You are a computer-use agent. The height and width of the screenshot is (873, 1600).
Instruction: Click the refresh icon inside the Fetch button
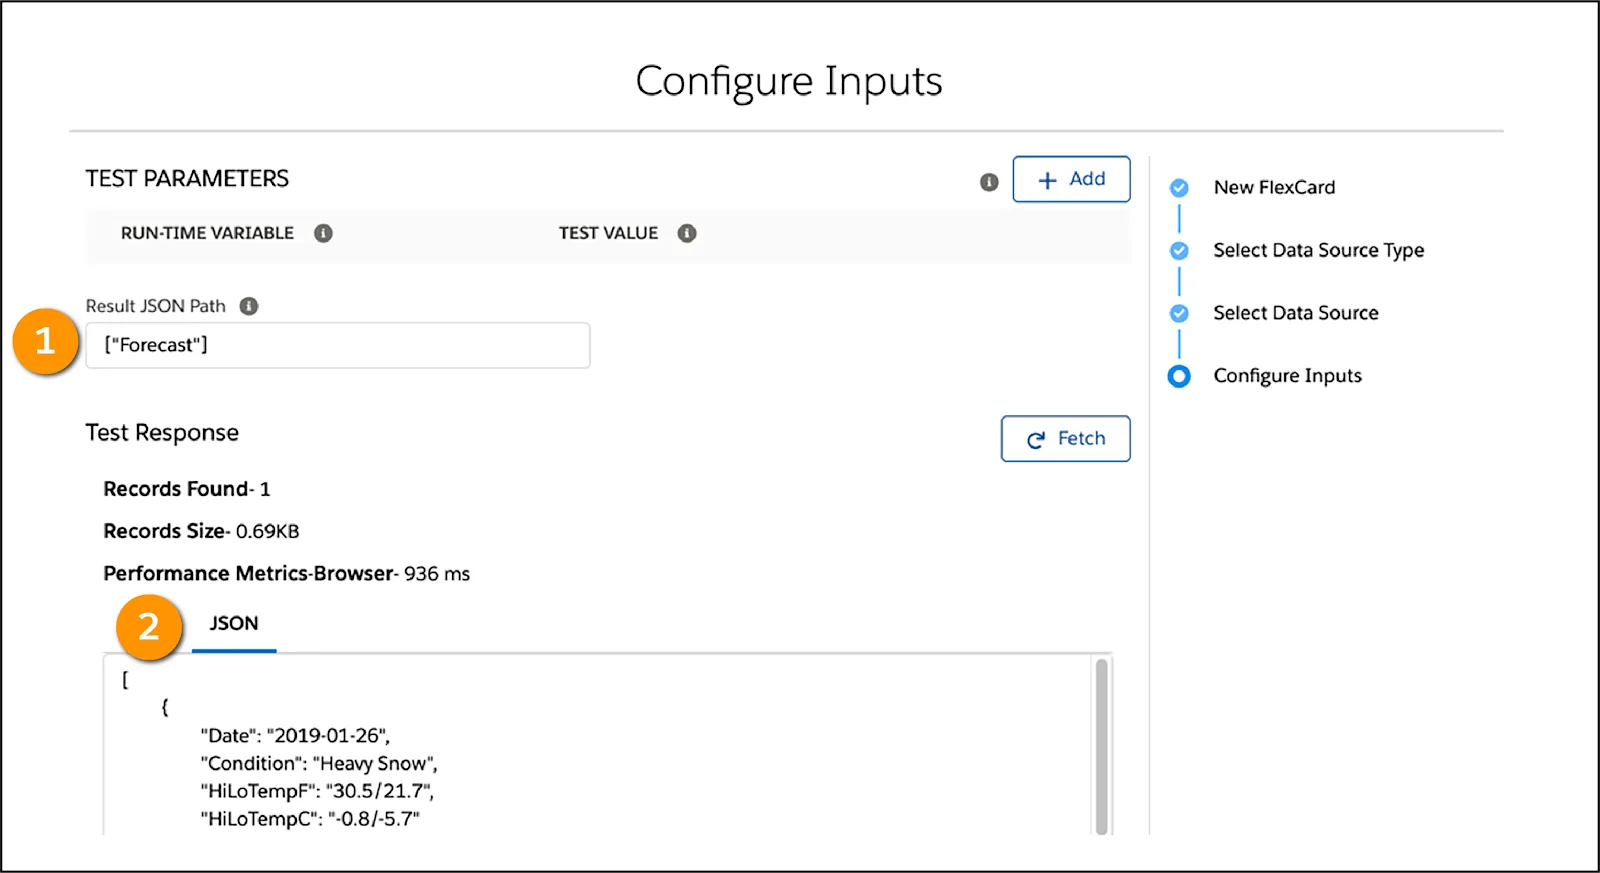click(1035, 438)
